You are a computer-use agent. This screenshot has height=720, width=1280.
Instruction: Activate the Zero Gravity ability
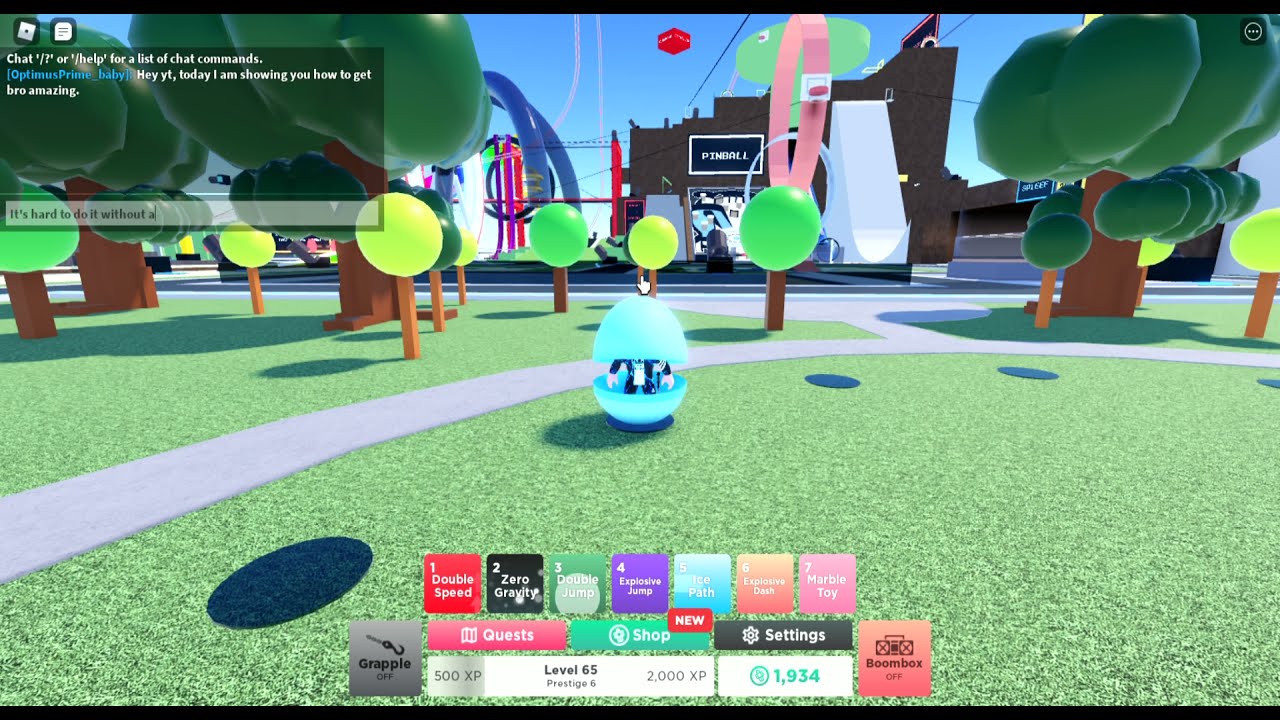pyautogui.click(x=515, y=584)
